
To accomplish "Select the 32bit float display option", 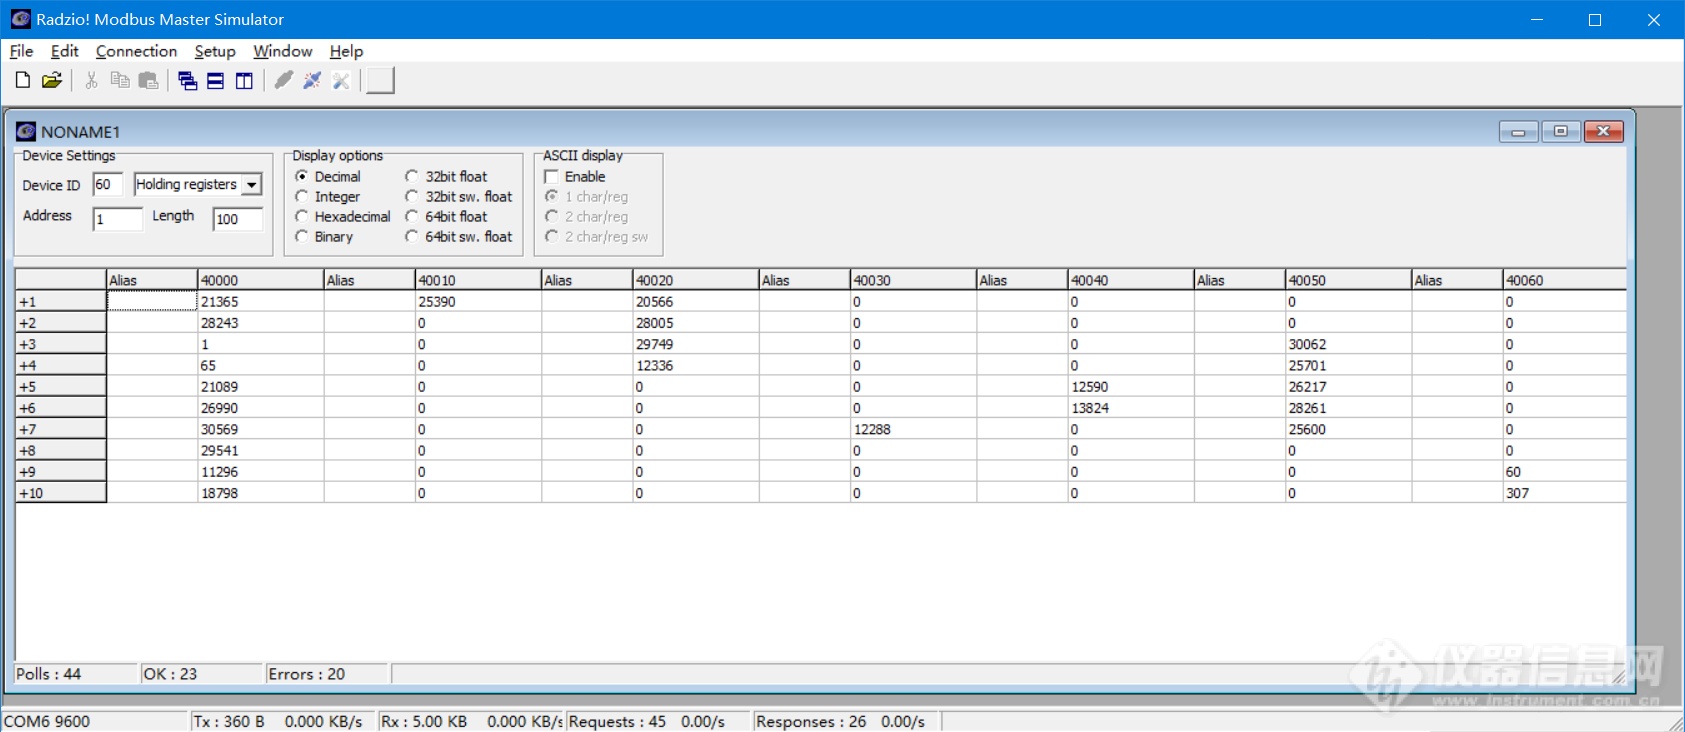I will [412, 176].
